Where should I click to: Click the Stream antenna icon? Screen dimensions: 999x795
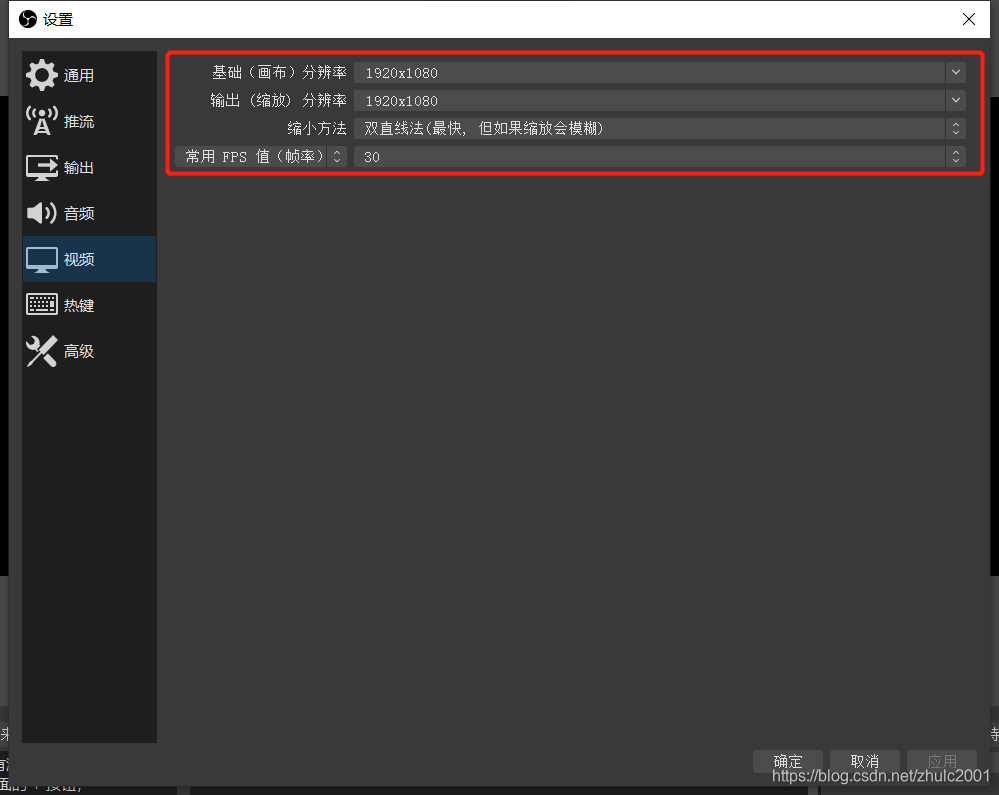[x=41, y=121]
